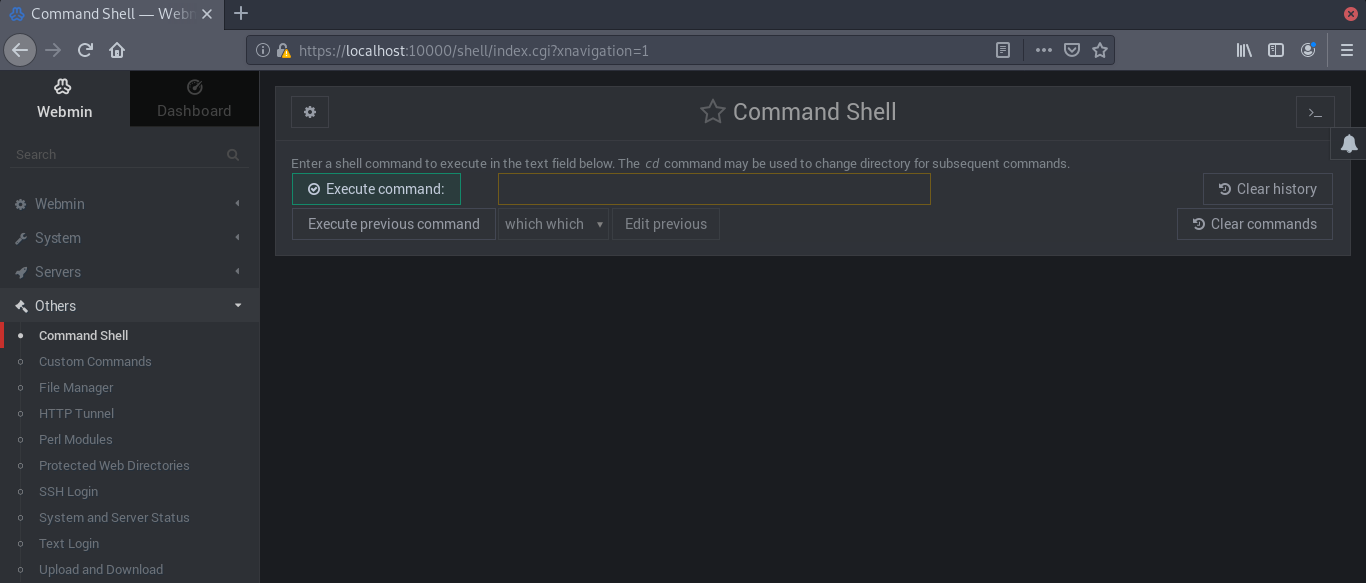
Task: Click the search magnifier icon in sidebar
Action: tap(233, 155)
